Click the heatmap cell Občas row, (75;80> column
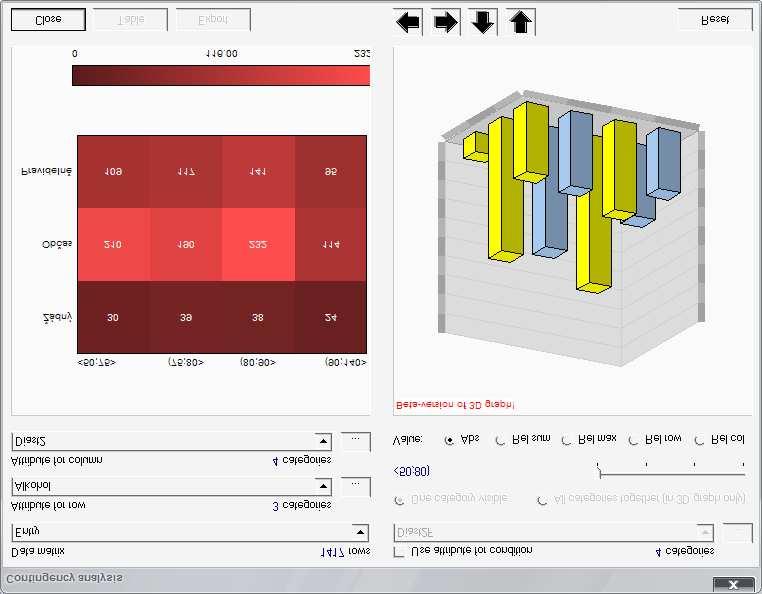 click(186, 245)
